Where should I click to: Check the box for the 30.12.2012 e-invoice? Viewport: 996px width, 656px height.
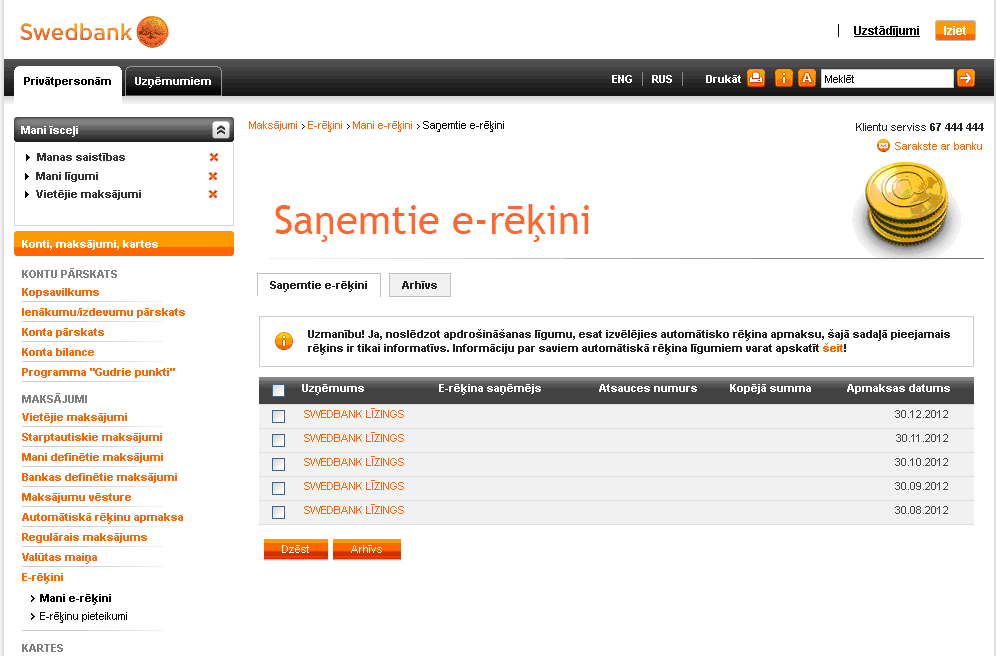[278, 416]
